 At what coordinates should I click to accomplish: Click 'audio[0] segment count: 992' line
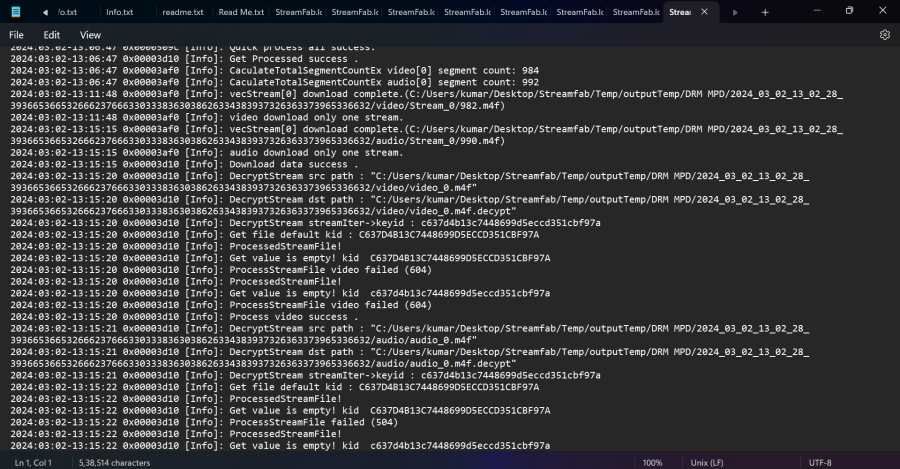click(274, 83)
